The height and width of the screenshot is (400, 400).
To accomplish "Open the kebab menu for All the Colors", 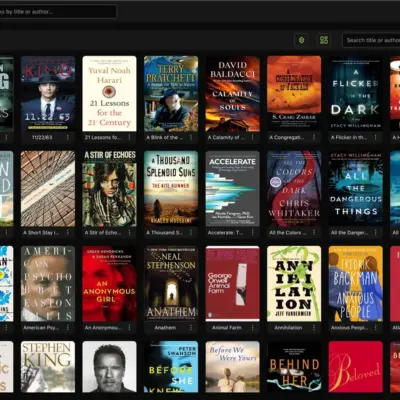I will coord(314,233).
